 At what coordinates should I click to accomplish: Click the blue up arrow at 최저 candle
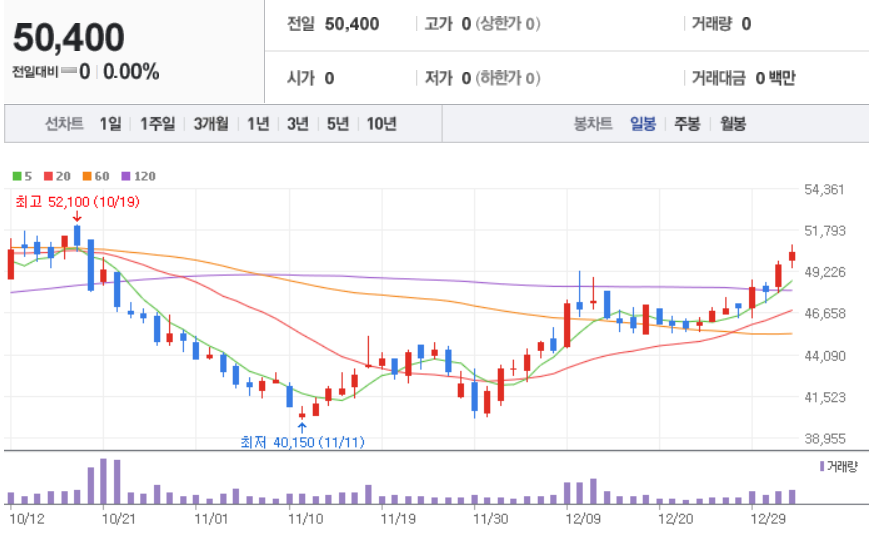(302, 428)
